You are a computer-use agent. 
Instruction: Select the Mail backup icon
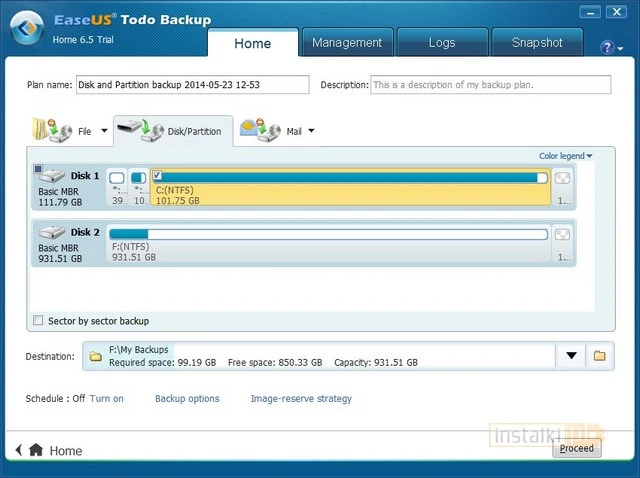coord(260,130)
